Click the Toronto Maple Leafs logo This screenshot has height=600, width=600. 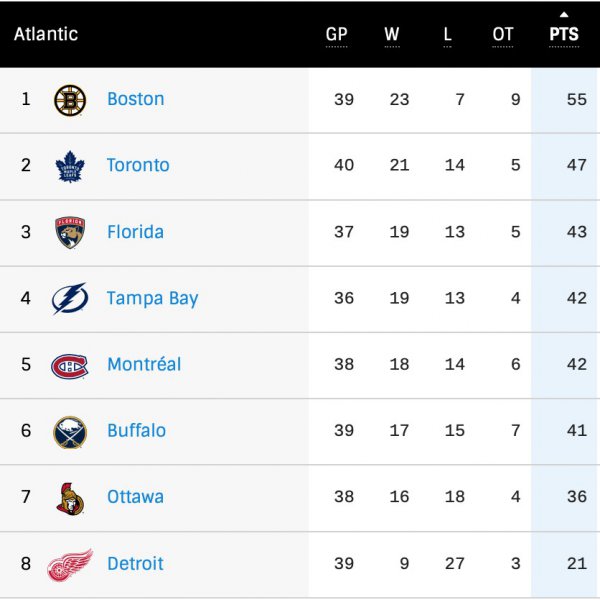pyautogui.click(x=70, y=166)
